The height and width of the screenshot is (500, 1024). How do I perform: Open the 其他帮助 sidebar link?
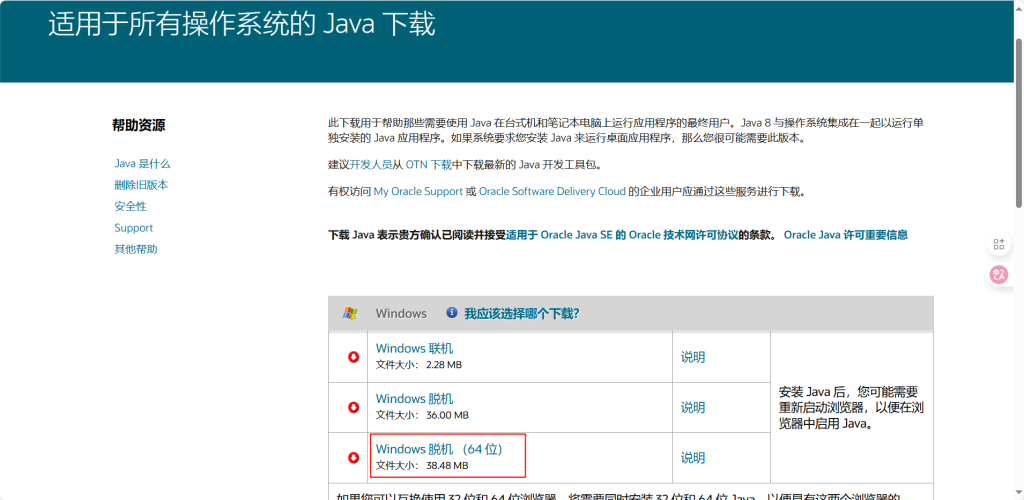[x=136, y=249]
